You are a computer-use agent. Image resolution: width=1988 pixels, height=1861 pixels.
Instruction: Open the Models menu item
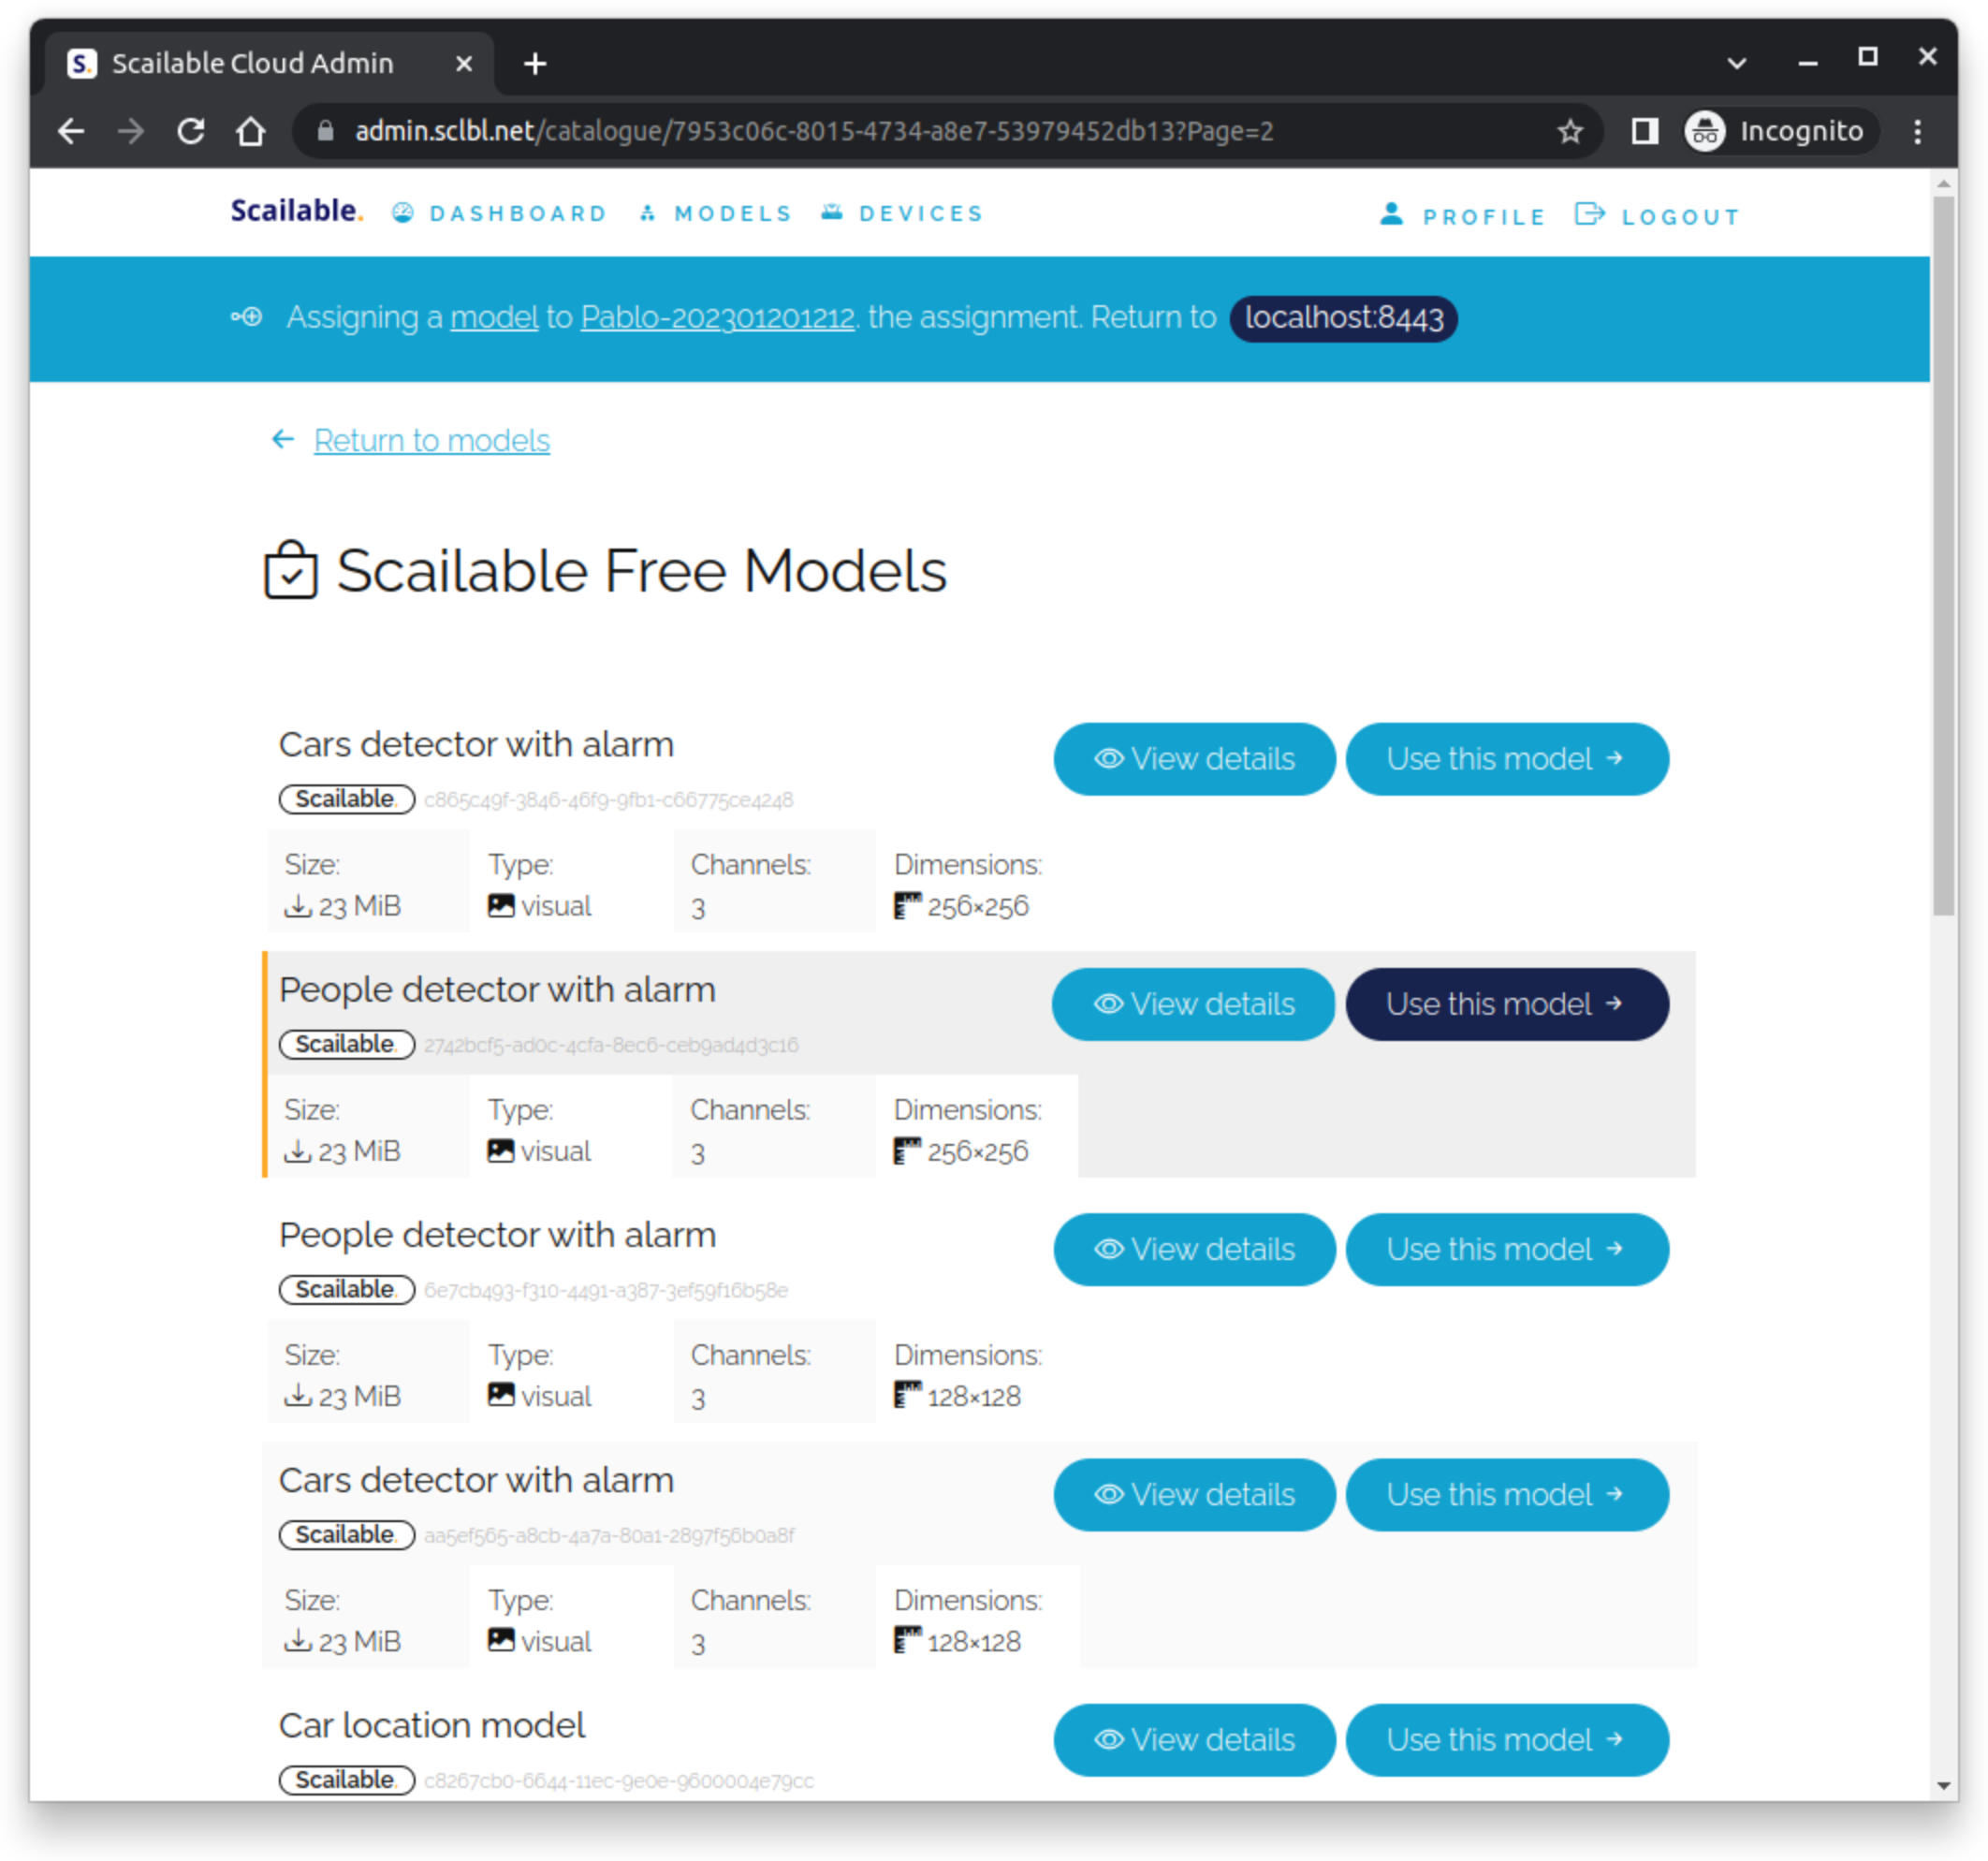click(716, 213)
